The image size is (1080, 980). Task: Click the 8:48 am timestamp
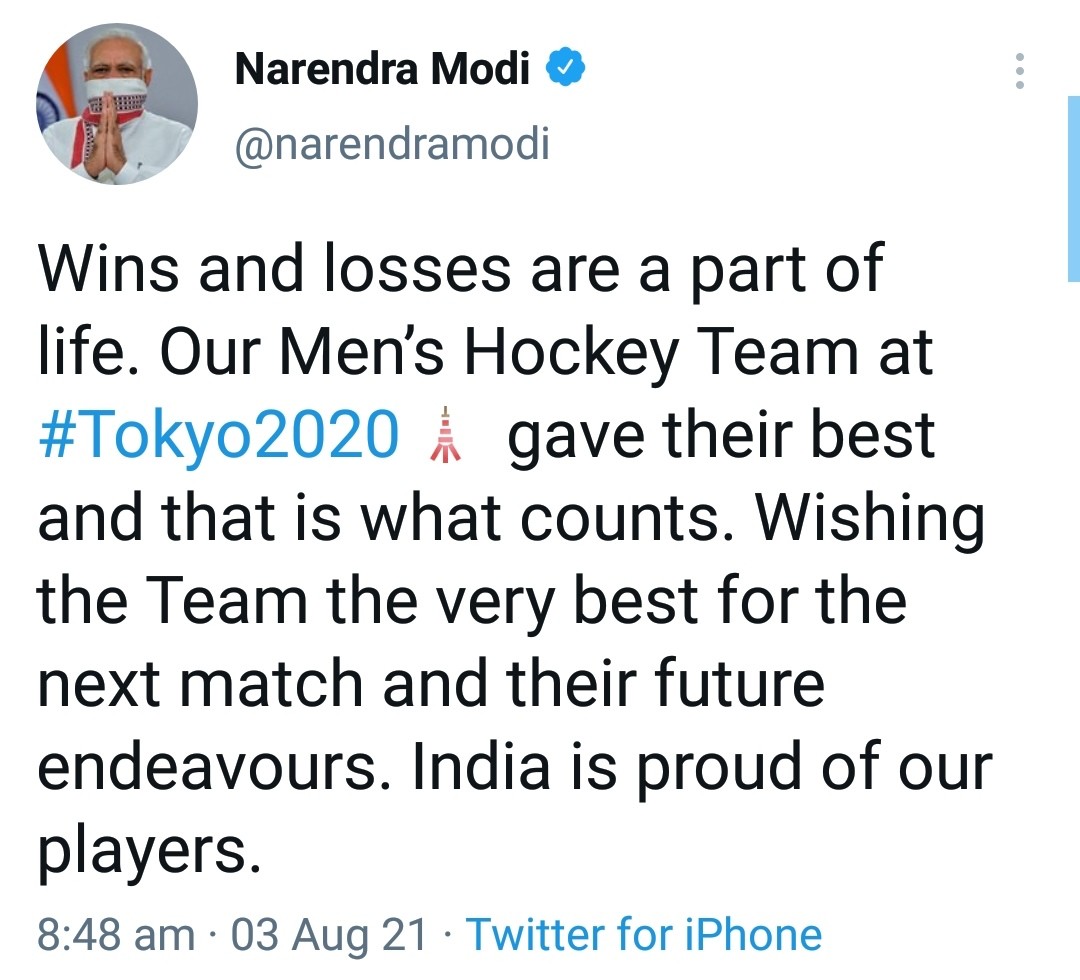tap(116, 935)
